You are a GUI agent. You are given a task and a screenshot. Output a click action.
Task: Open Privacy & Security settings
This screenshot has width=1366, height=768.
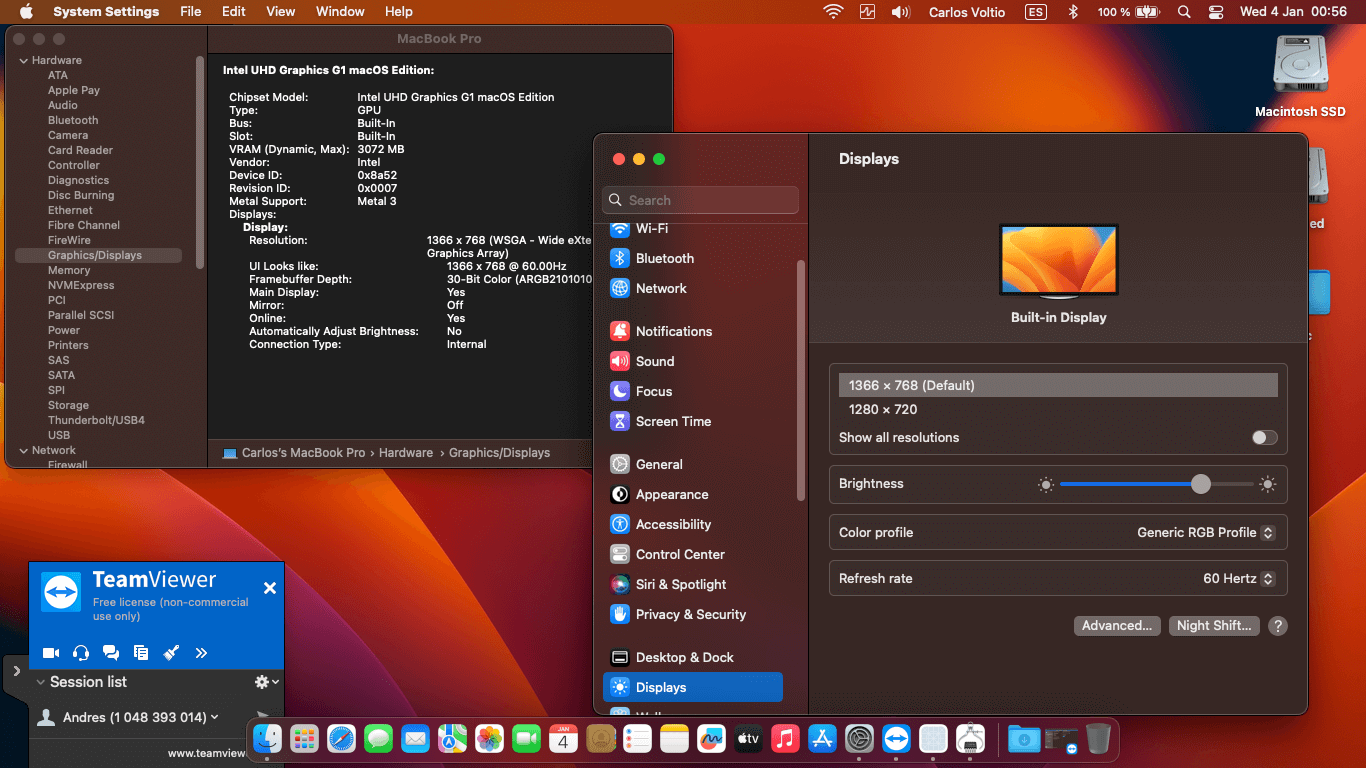click(690, 614)
